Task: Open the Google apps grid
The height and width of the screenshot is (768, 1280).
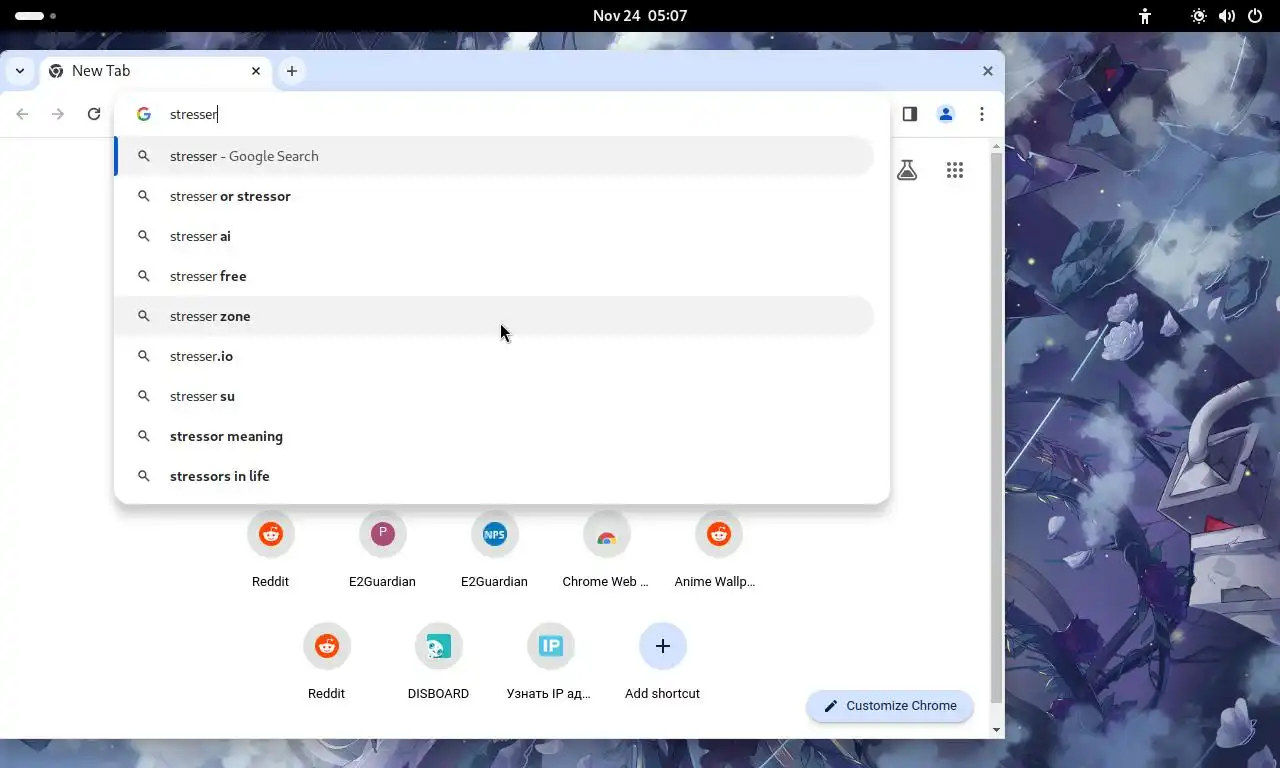Action: pos(955,170)
